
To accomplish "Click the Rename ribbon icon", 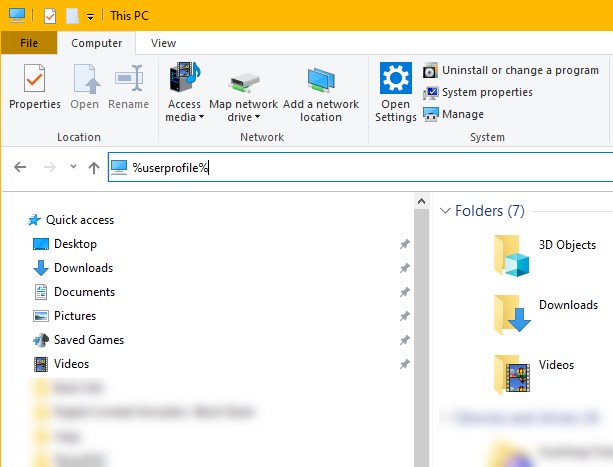I will click(x=129, y=78).
